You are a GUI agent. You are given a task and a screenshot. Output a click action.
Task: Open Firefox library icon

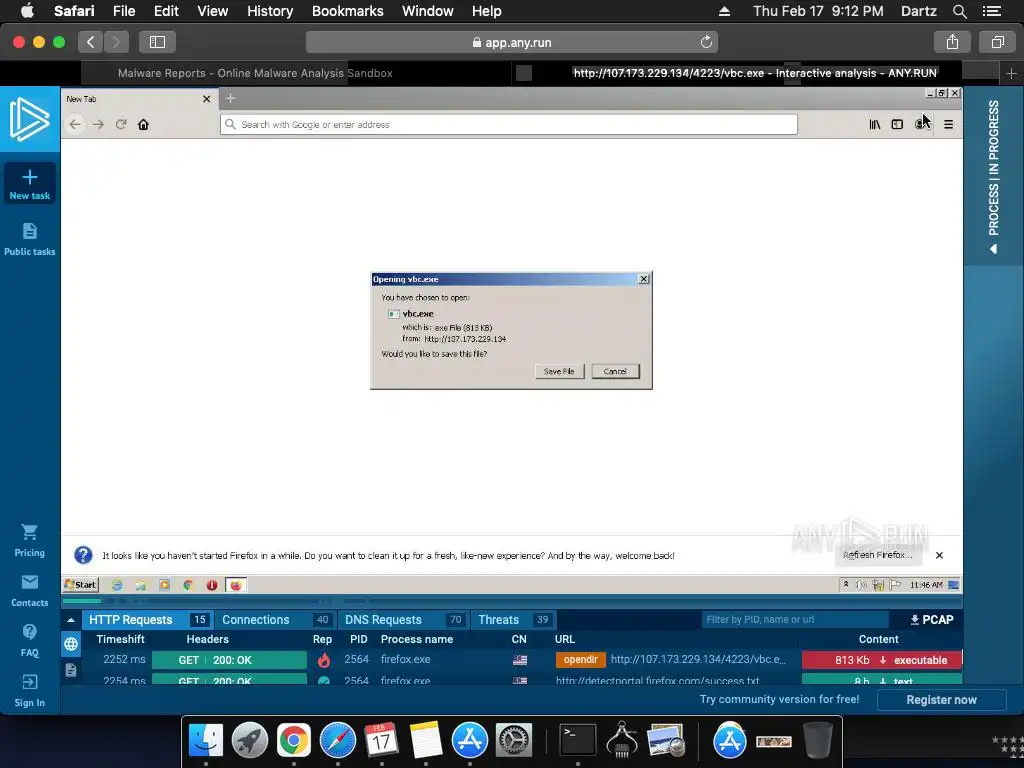(x=874, y=124)
